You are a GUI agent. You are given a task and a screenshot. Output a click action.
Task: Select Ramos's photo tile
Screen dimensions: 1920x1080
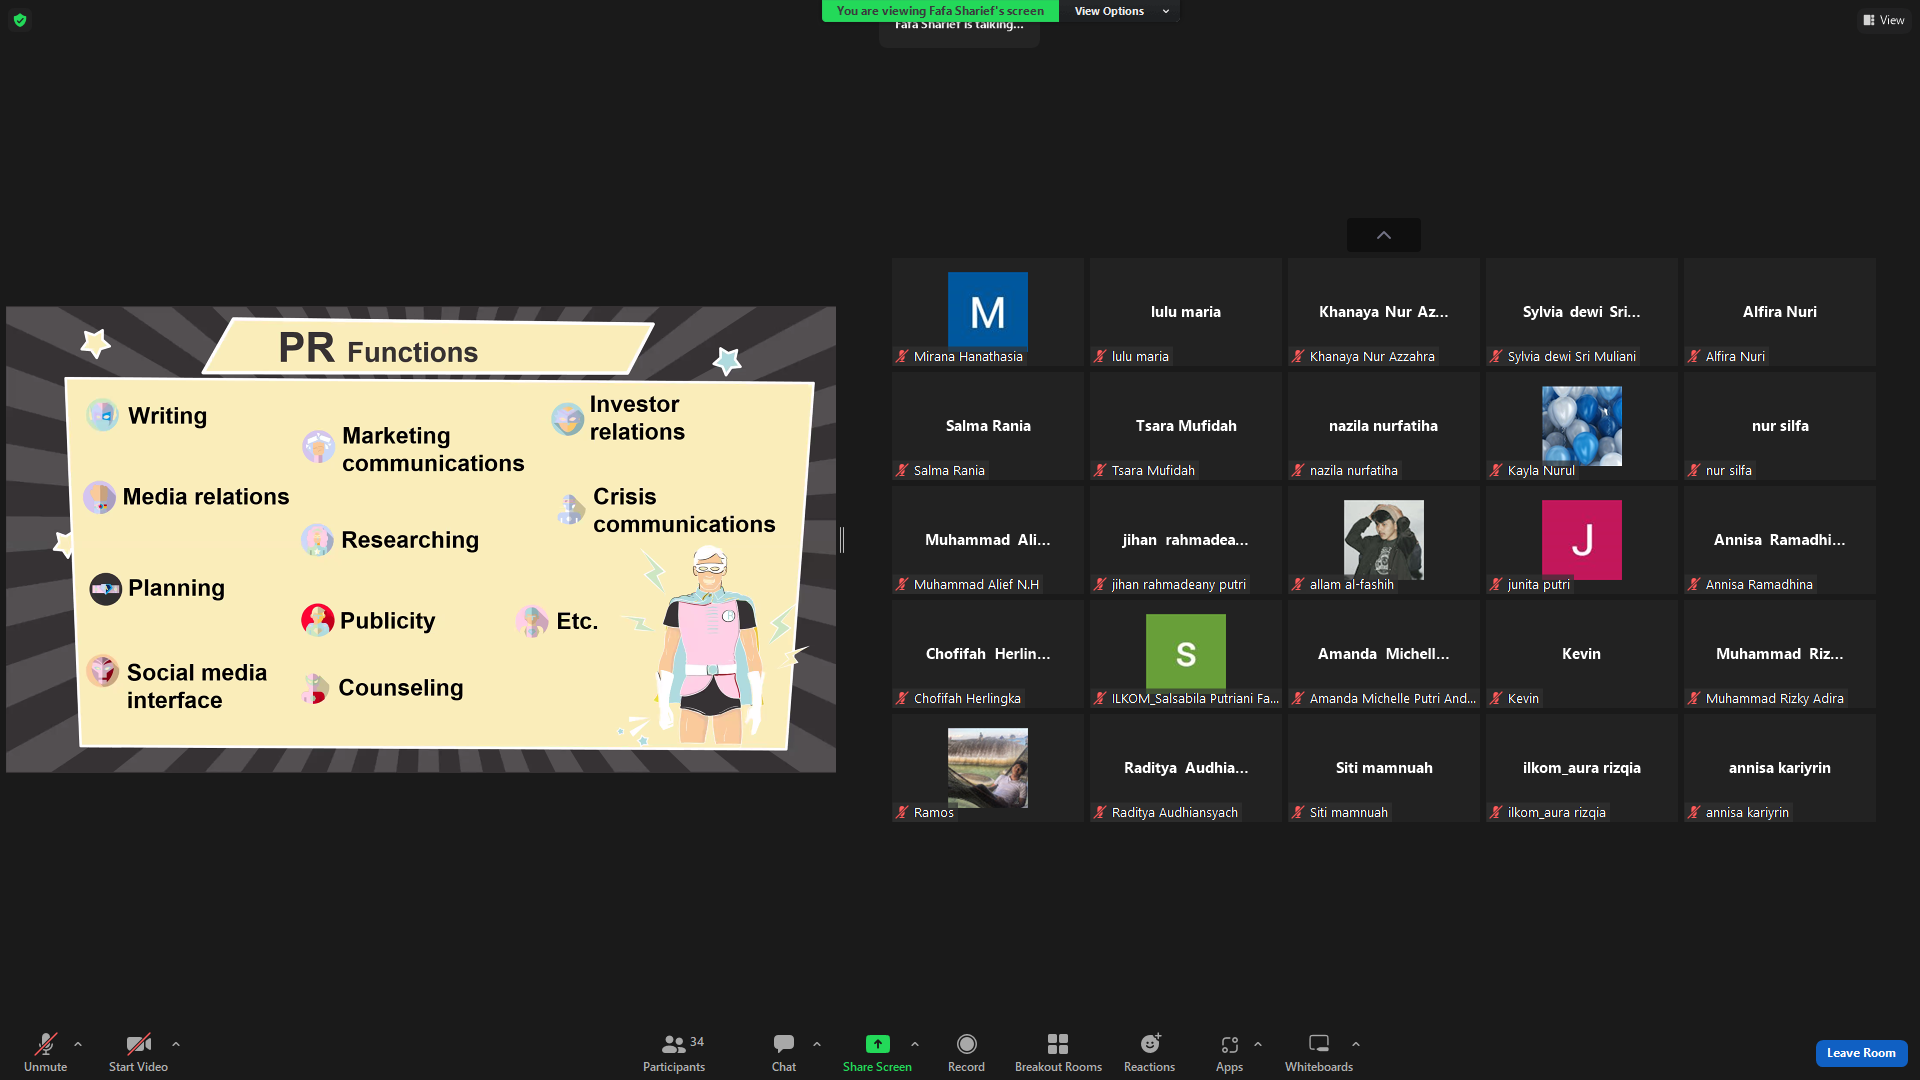click(x=988, y=768)
